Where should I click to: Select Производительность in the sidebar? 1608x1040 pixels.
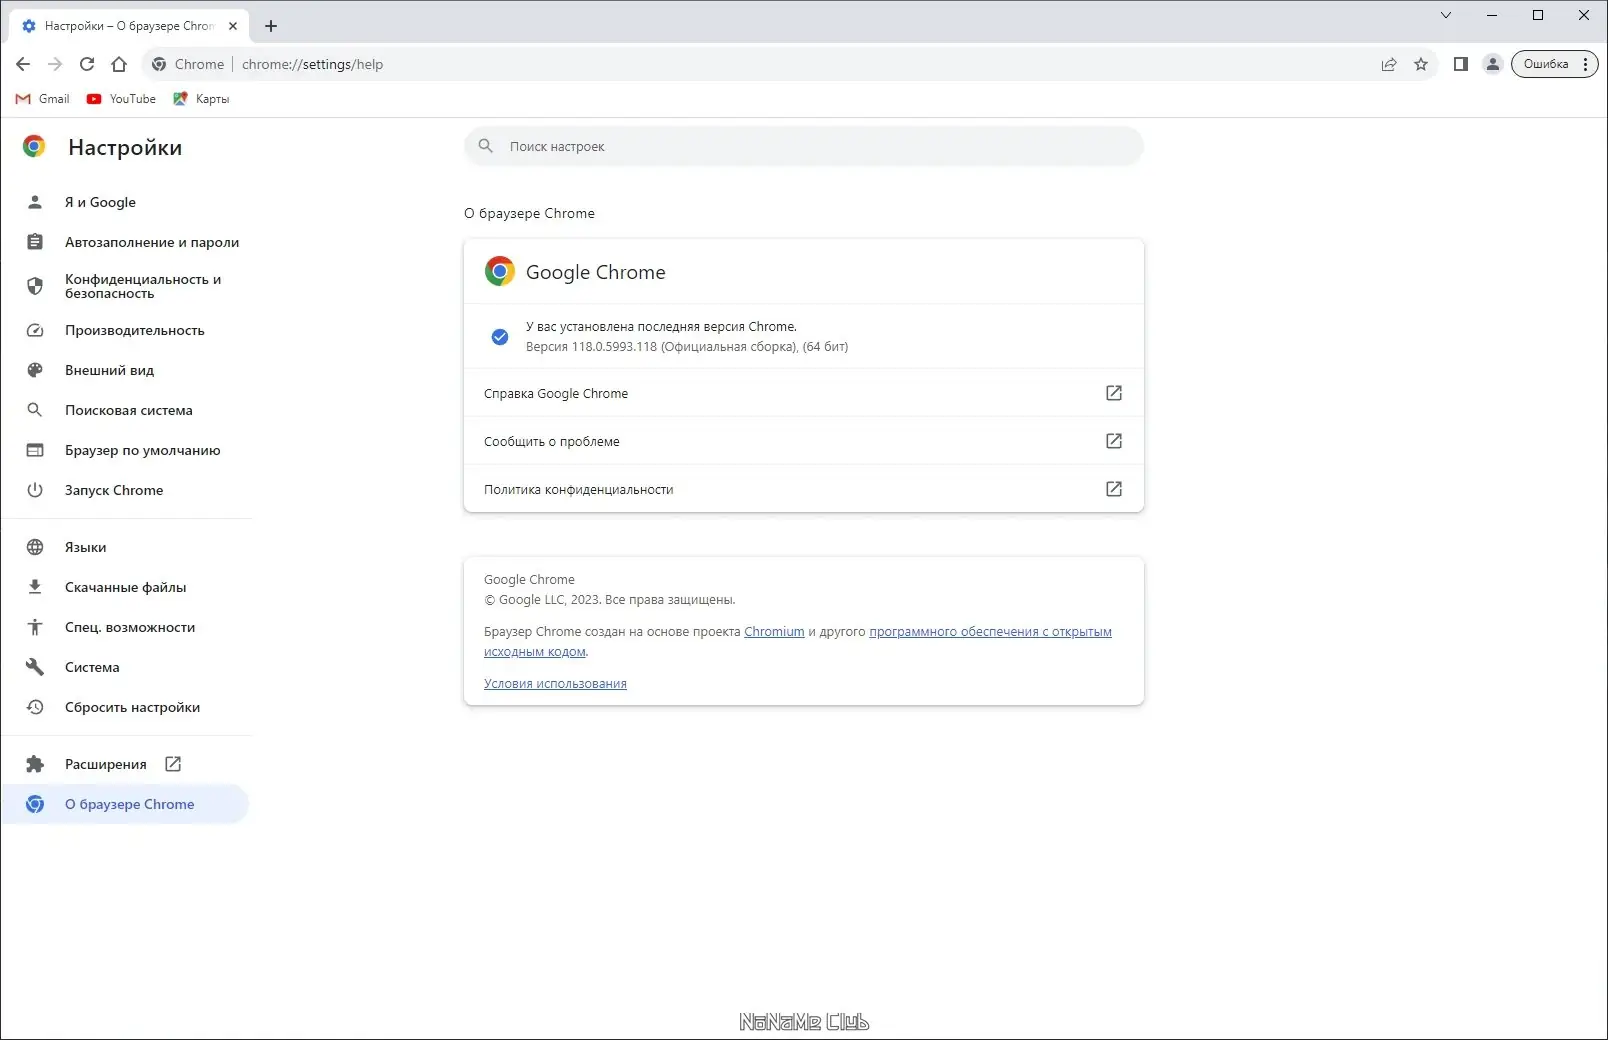point(126,330)
